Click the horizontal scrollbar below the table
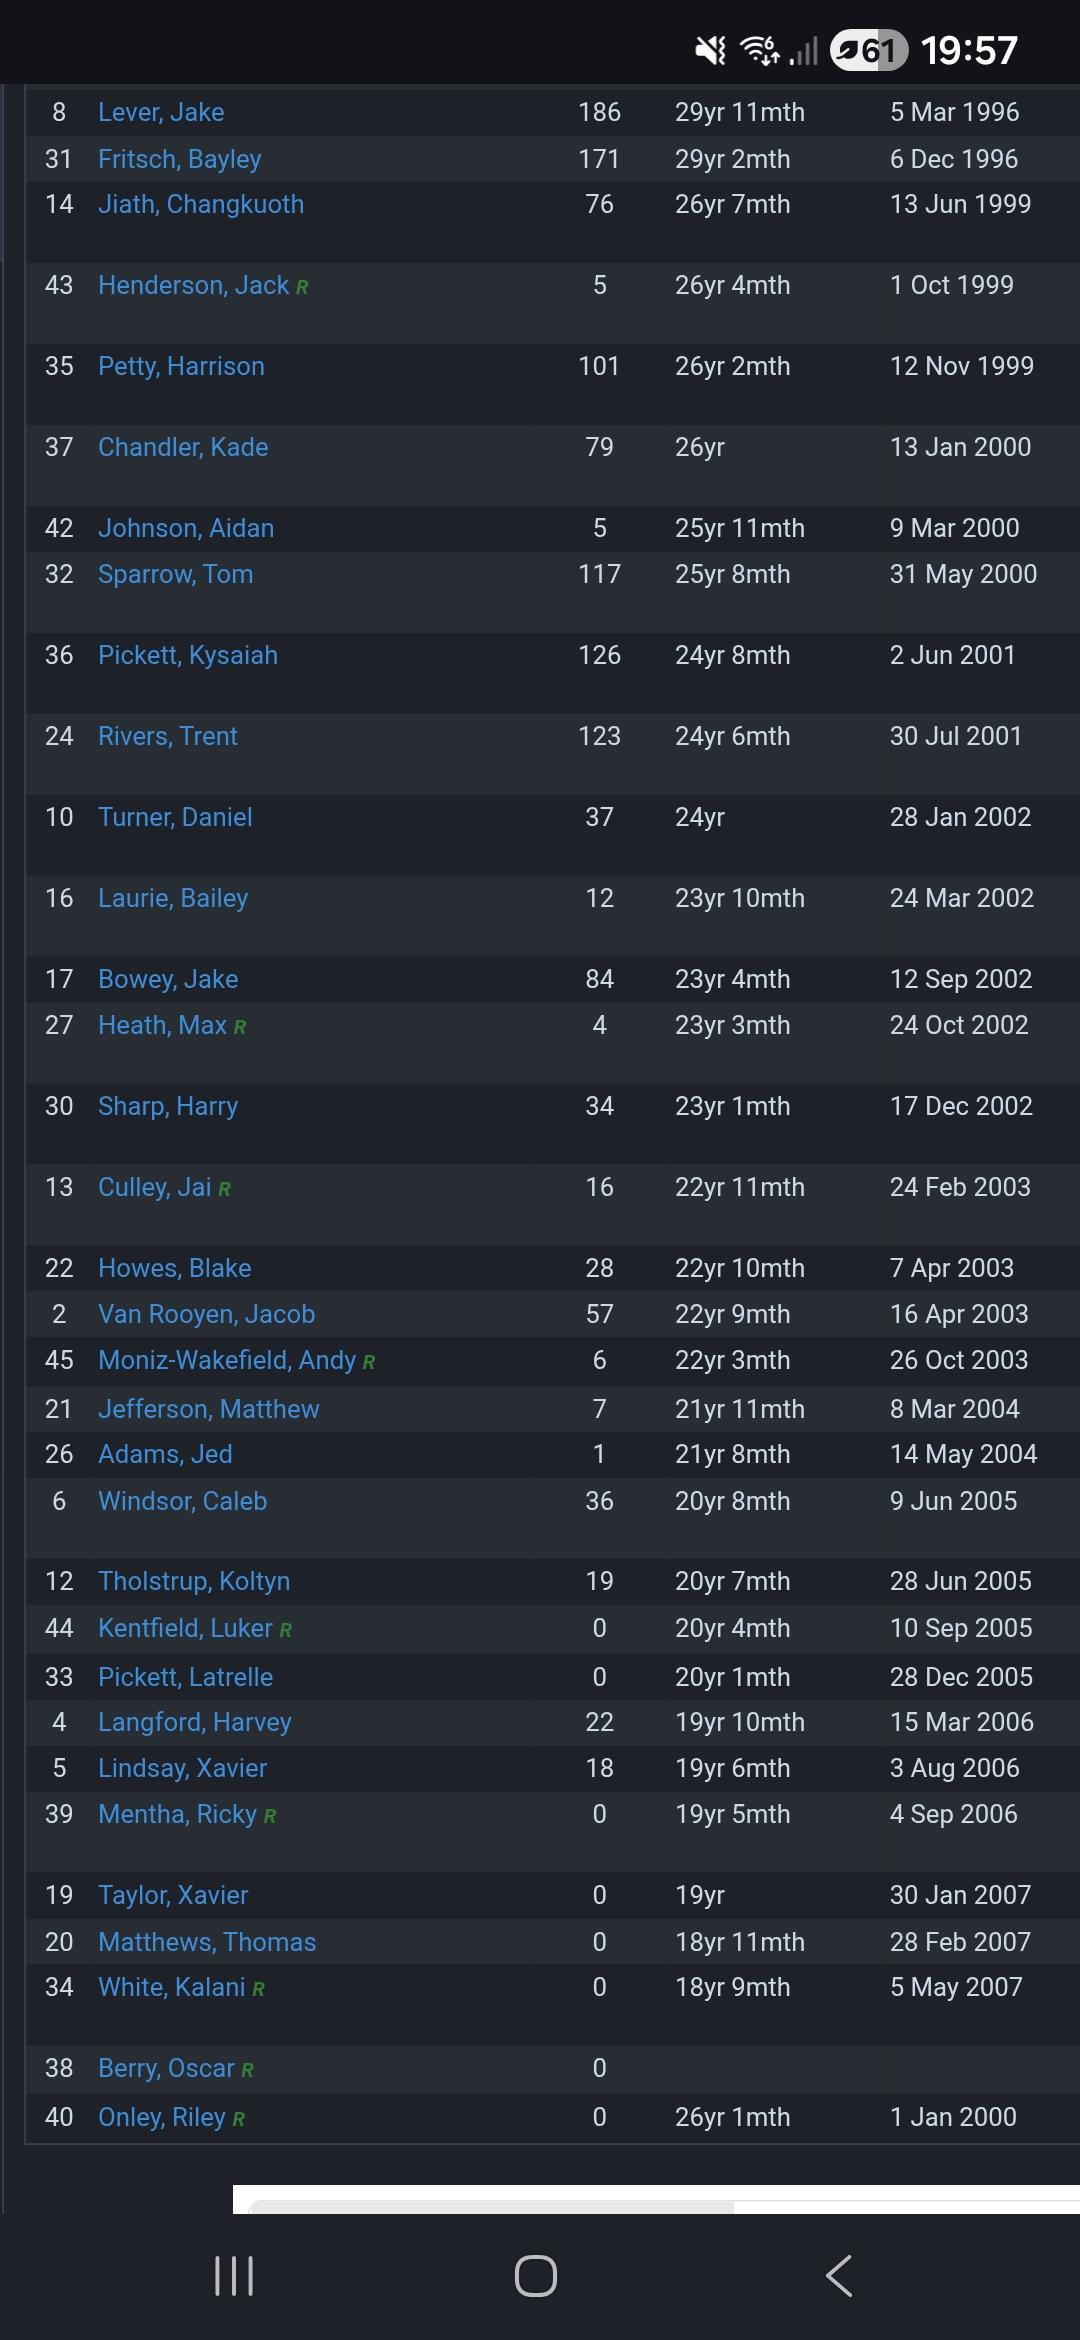Screen dimensions: 1080x2340 point(490,2206)
